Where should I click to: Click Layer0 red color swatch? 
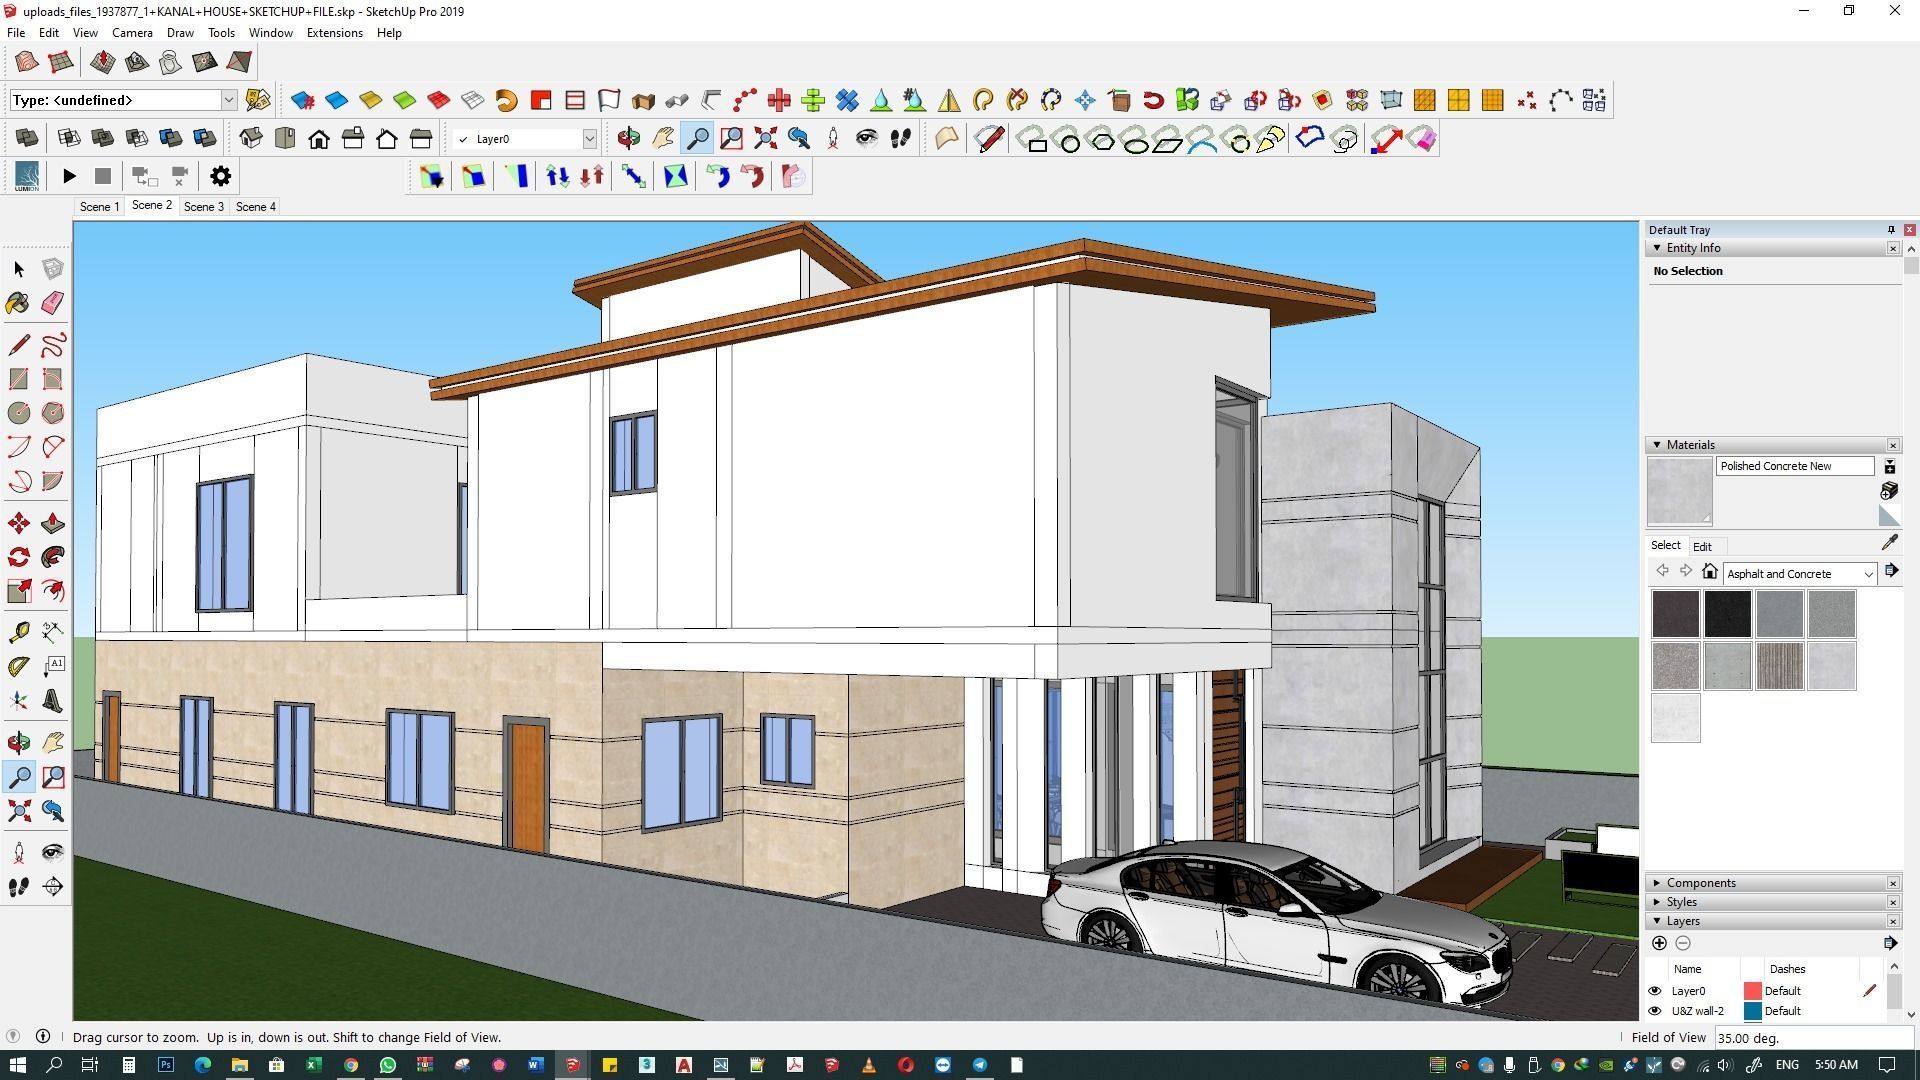click(1752, 991)
